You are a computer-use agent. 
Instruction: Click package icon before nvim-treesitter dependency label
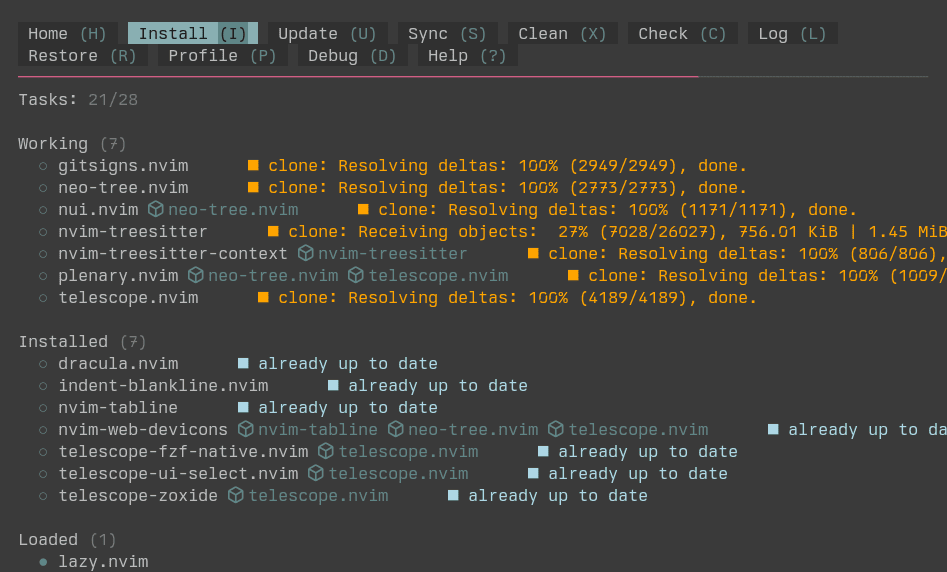coord(305,254)
